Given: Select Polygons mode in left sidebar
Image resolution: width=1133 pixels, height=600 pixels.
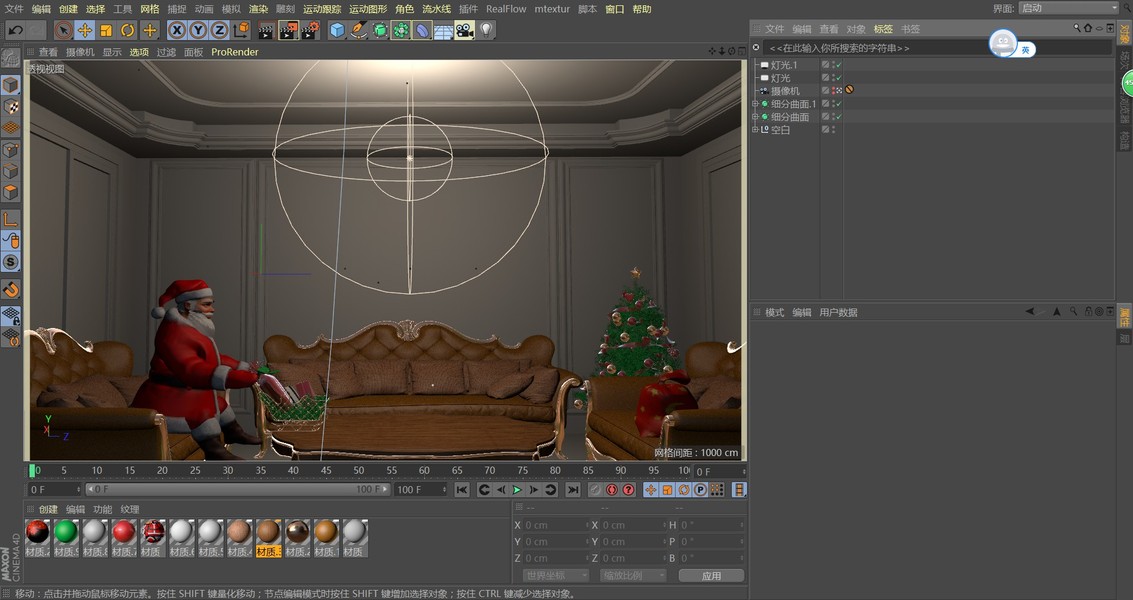Looking at the screenshot, I should click(x=10, y=192).
